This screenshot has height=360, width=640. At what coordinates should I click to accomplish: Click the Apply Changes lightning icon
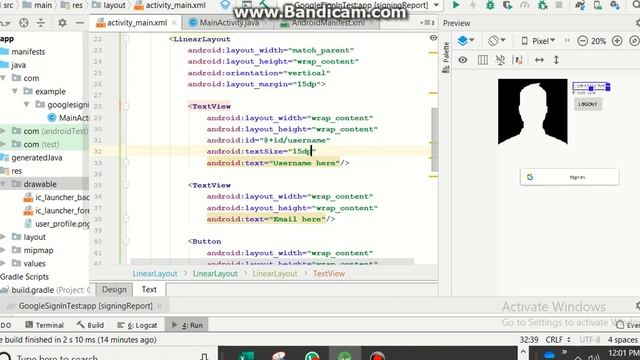[473, 5]
